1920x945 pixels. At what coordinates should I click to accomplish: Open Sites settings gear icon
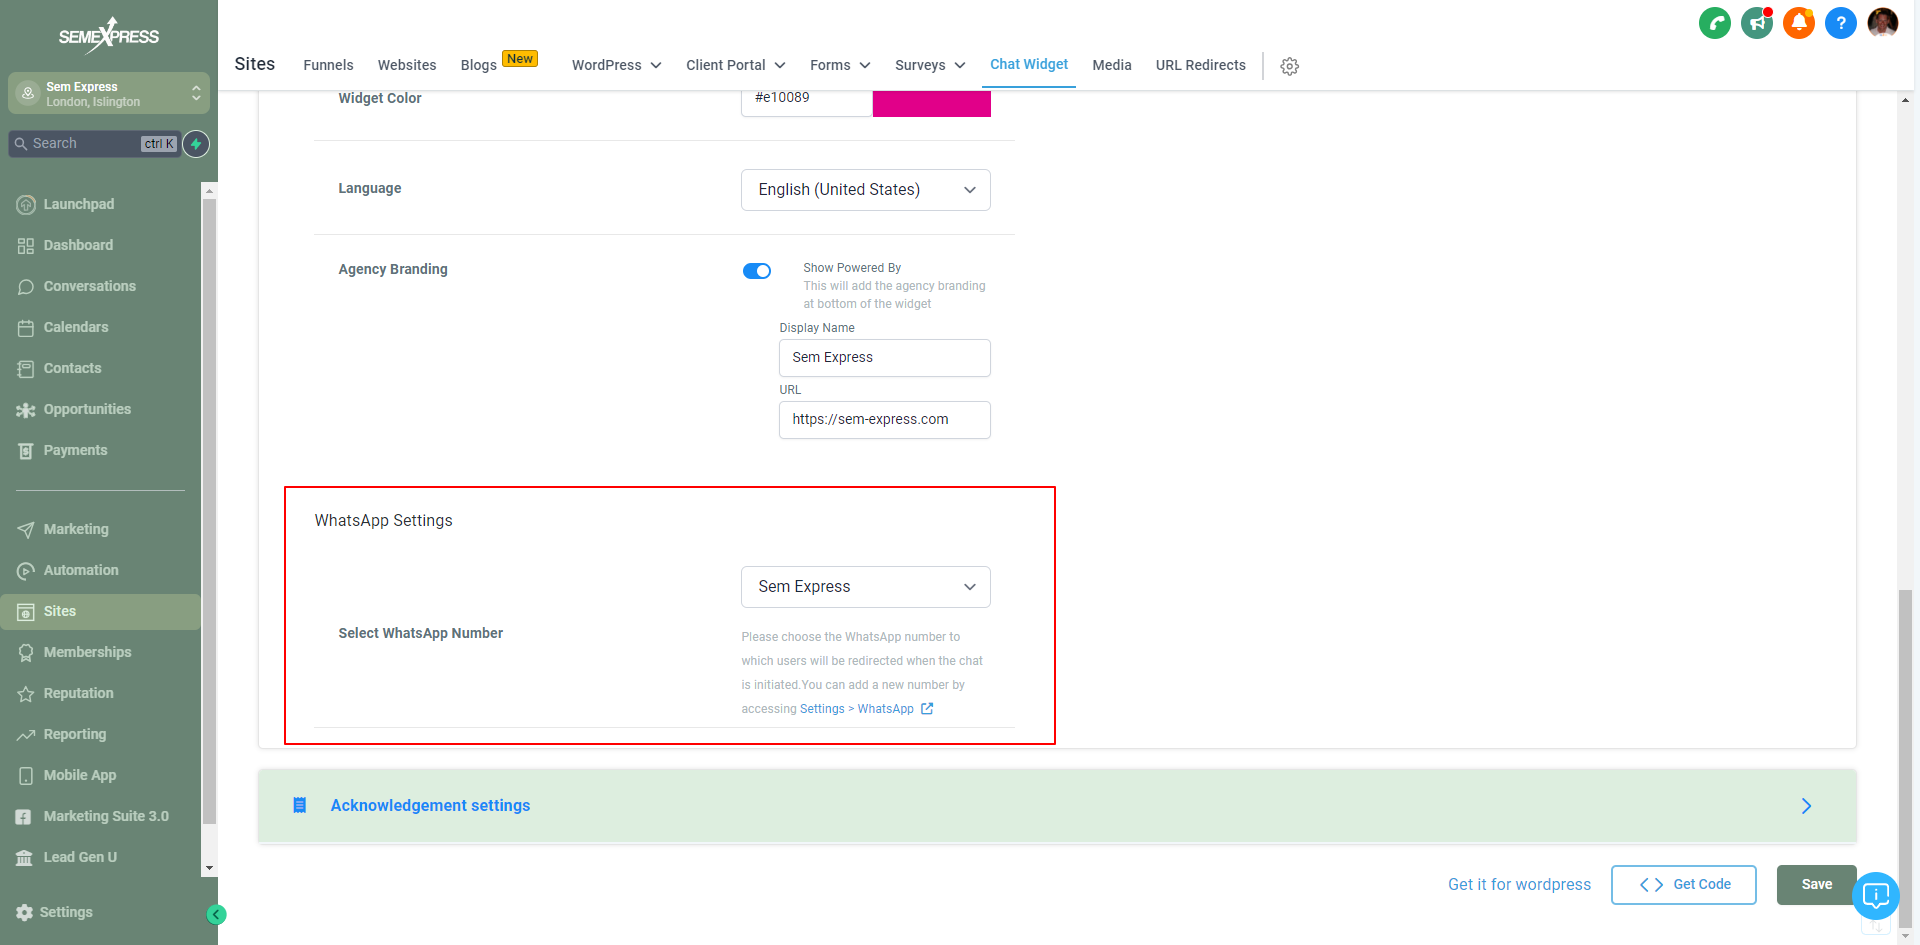[x=1289, y=66]
